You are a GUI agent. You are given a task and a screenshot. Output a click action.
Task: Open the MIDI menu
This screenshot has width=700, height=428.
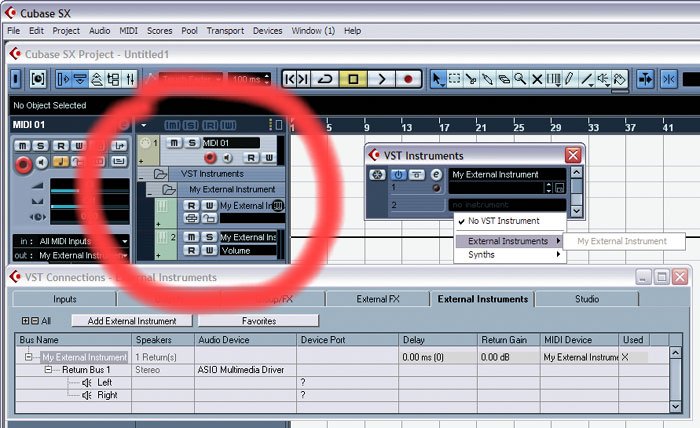(128, 31)
